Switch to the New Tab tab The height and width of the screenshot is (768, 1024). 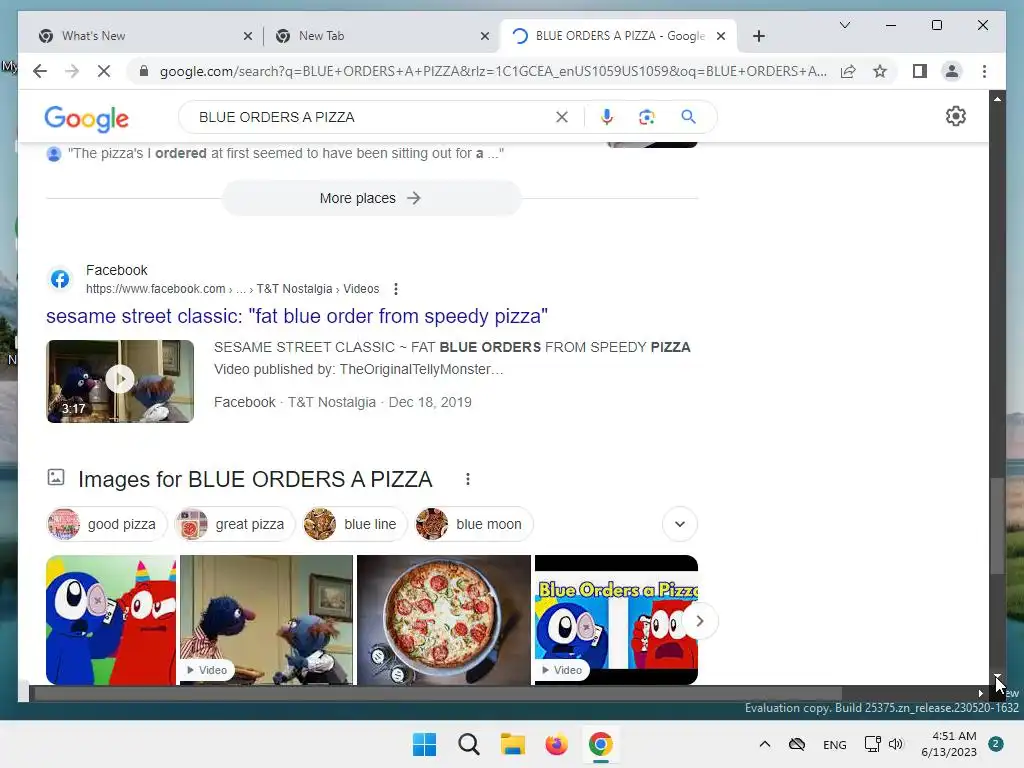[x=379, y=36]
